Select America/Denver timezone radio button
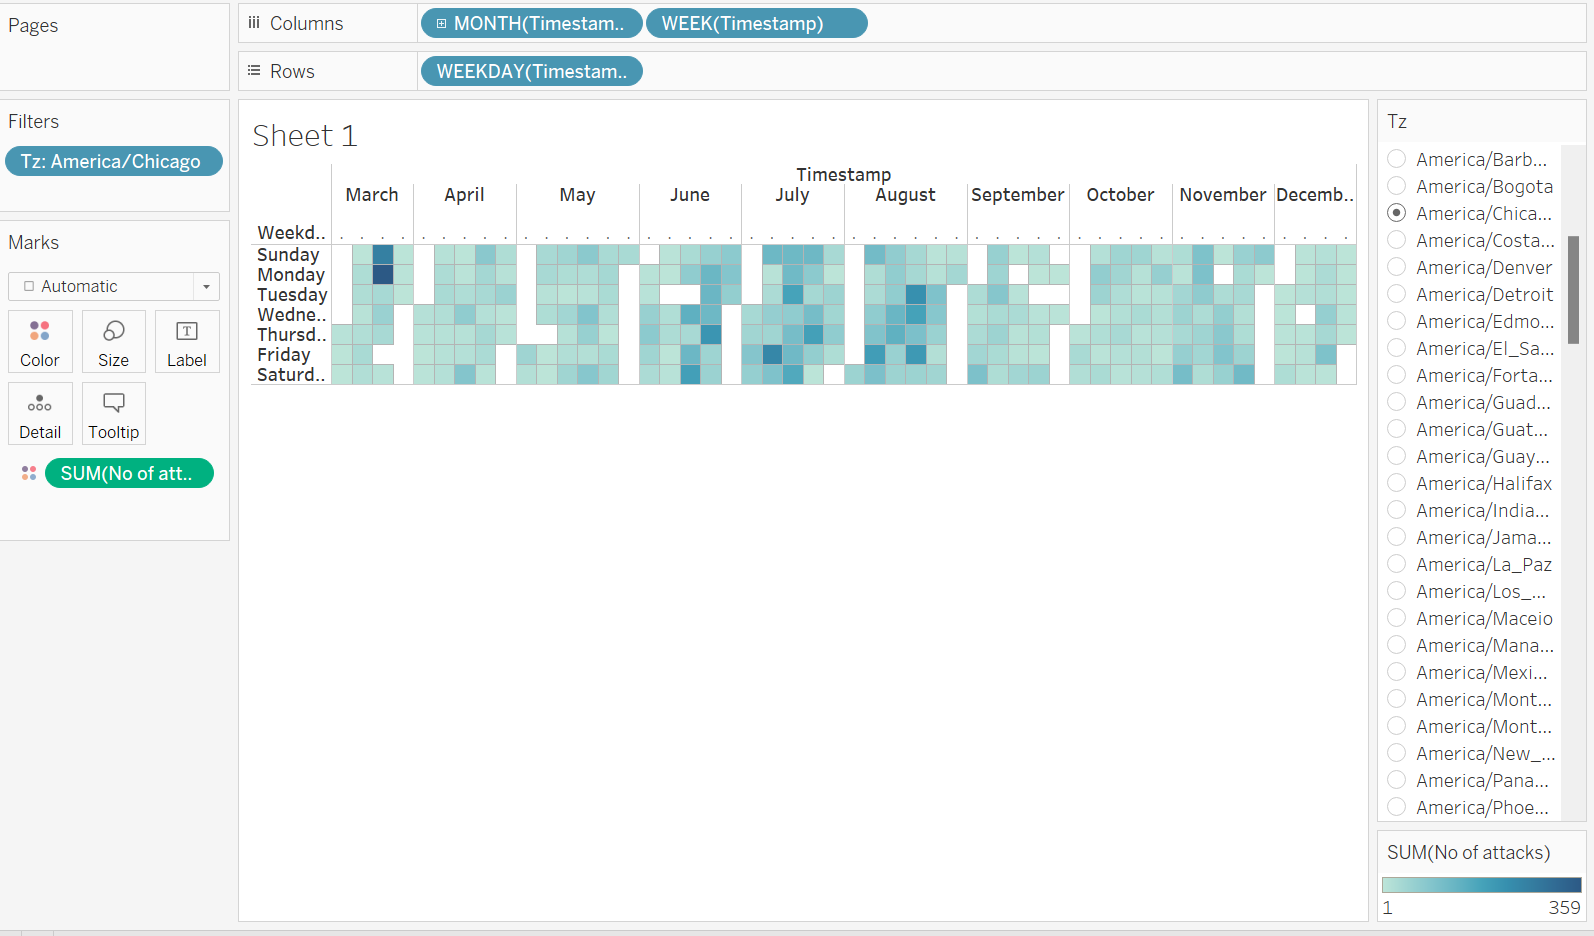 [1397, 267]
